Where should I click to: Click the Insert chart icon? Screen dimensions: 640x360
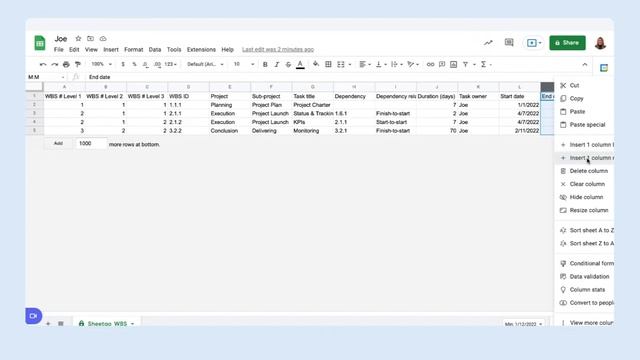pyautogui.click(x=453, y=64)
